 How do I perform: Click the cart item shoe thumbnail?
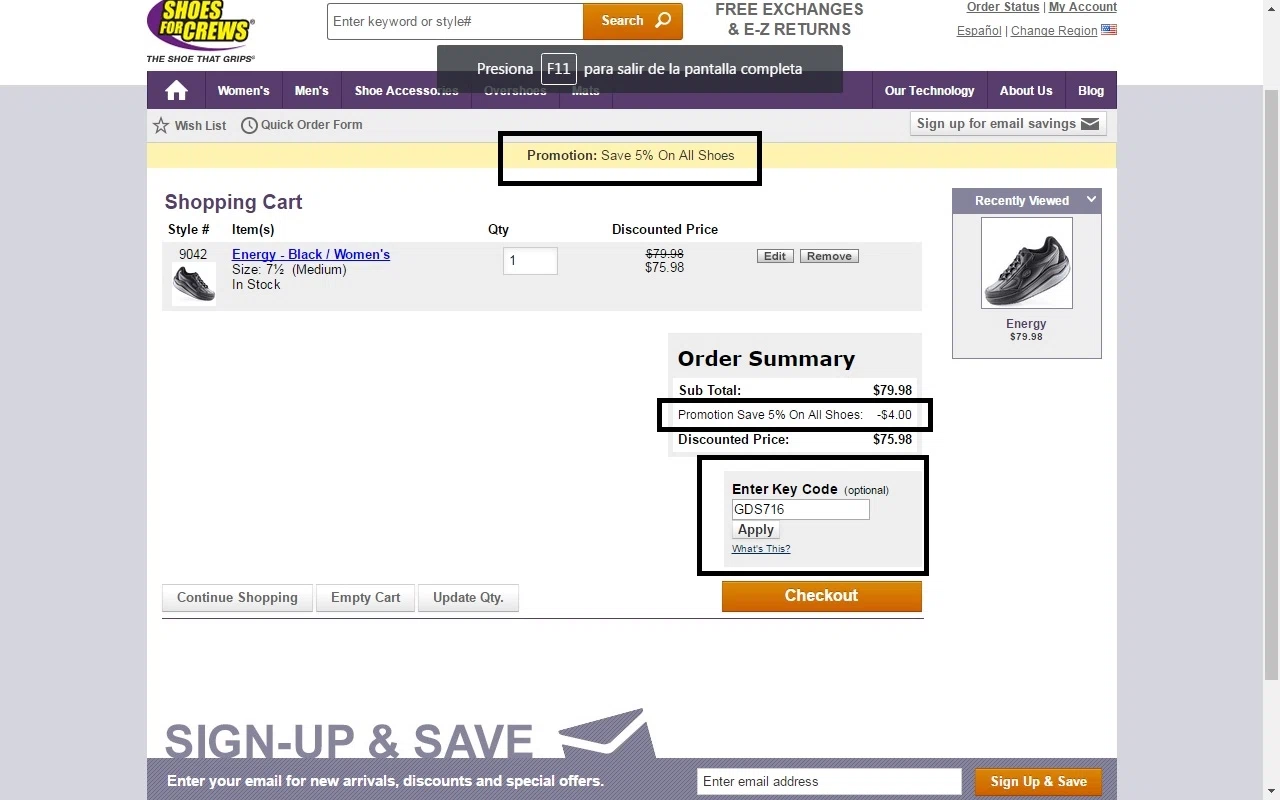tap(194, 284)
